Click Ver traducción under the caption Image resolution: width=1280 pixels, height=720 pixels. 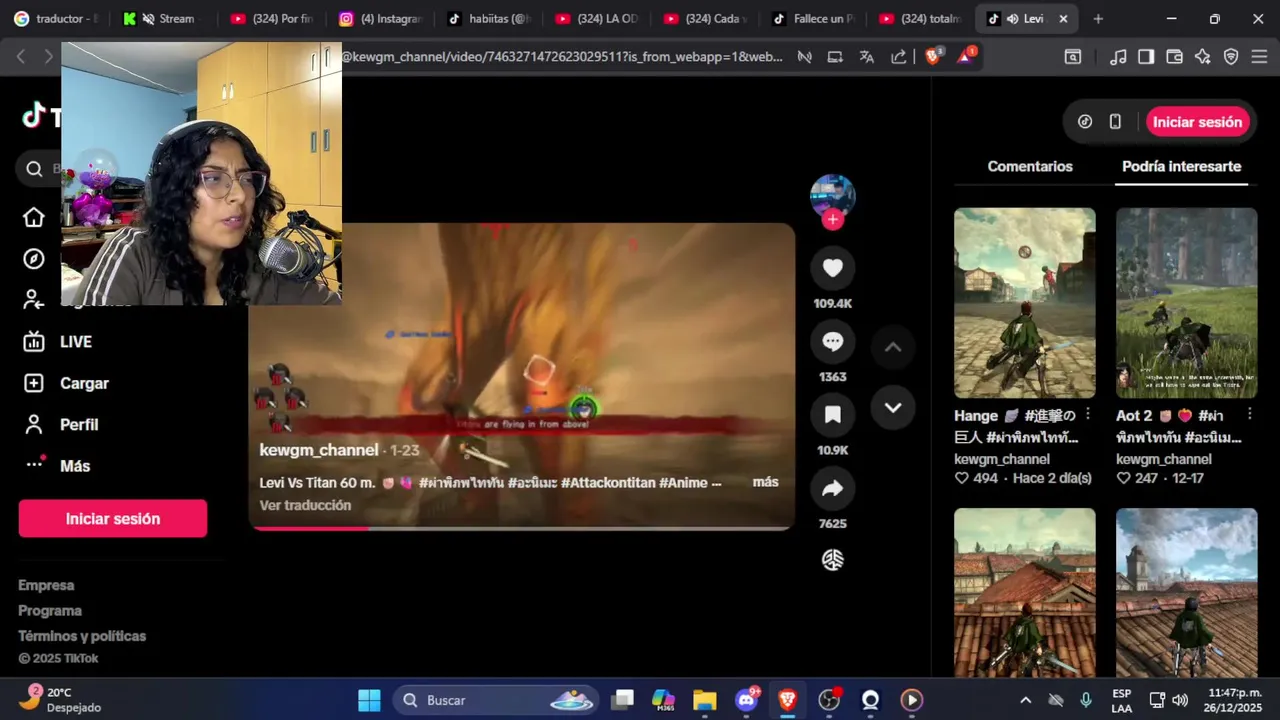click(x=305, y=505)
